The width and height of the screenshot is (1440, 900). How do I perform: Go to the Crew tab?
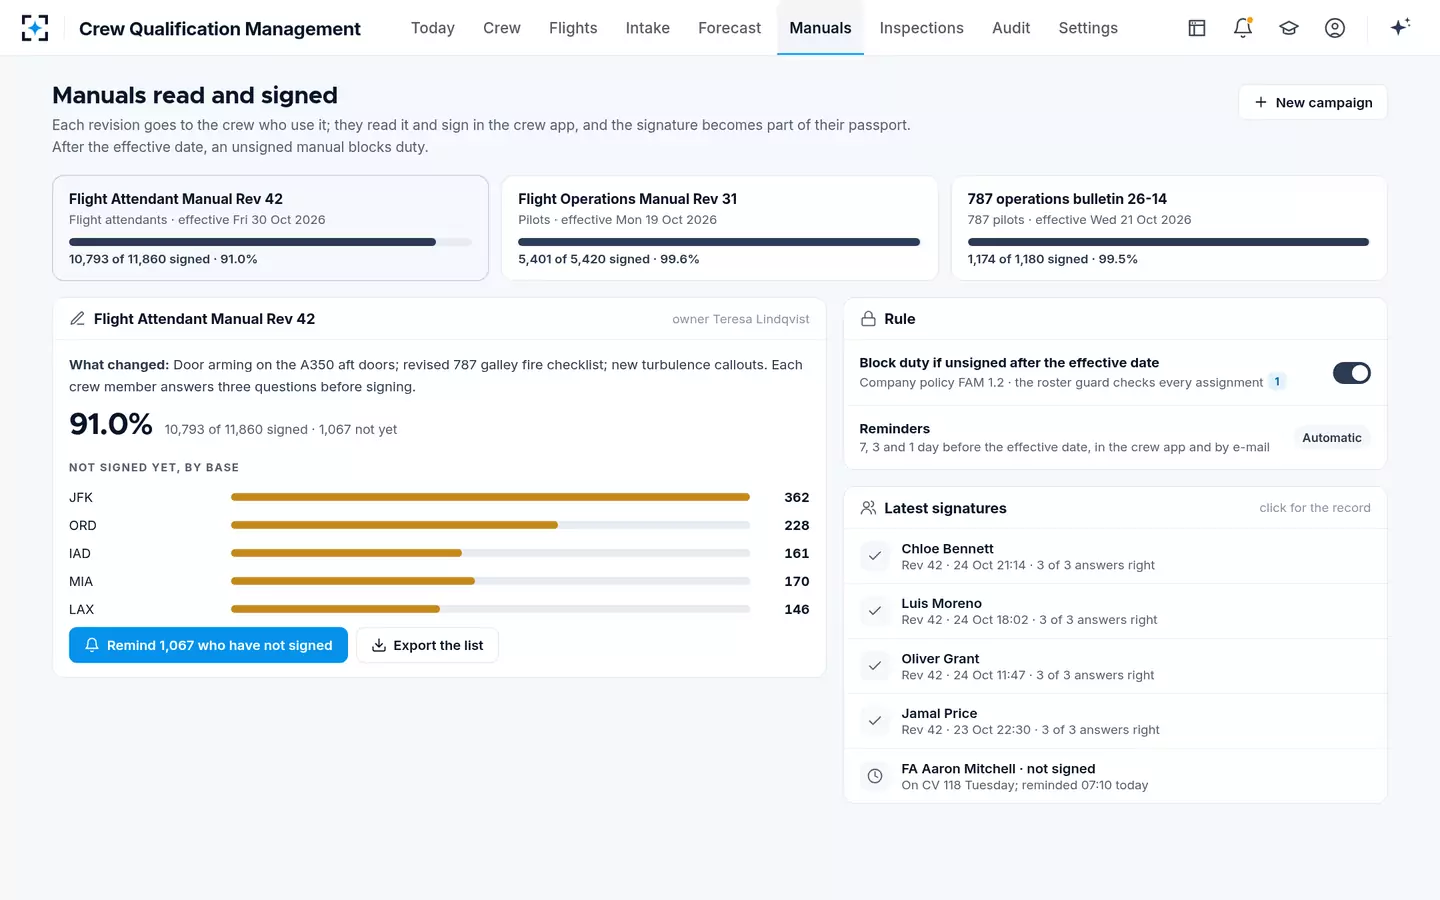[x=502, y=28]
